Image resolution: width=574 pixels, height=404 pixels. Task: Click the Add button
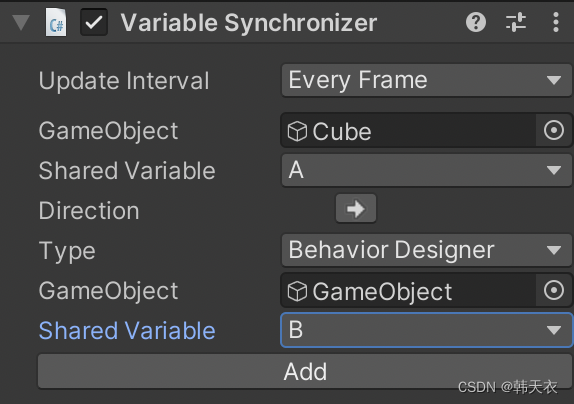[x=305, y=371]
